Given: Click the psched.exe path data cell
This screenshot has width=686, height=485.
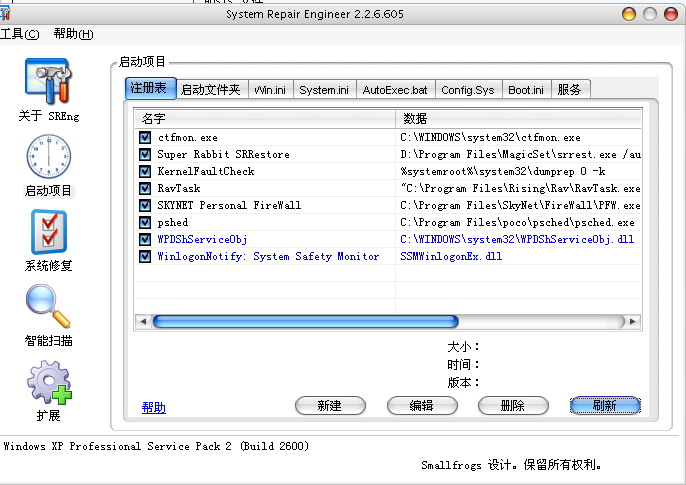Looking at the screenshot, I should click(518, 223).
